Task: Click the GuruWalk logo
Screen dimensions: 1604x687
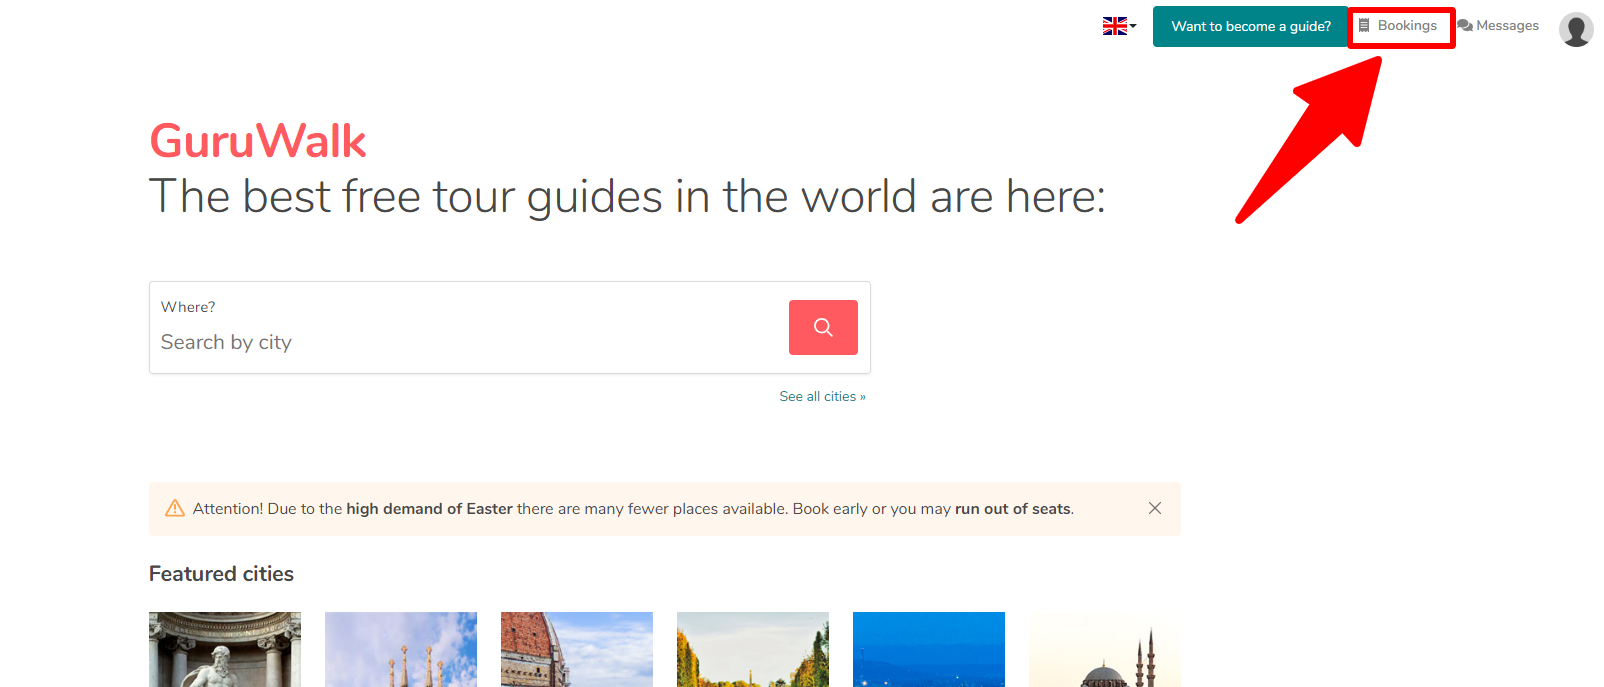Action: 258,141
